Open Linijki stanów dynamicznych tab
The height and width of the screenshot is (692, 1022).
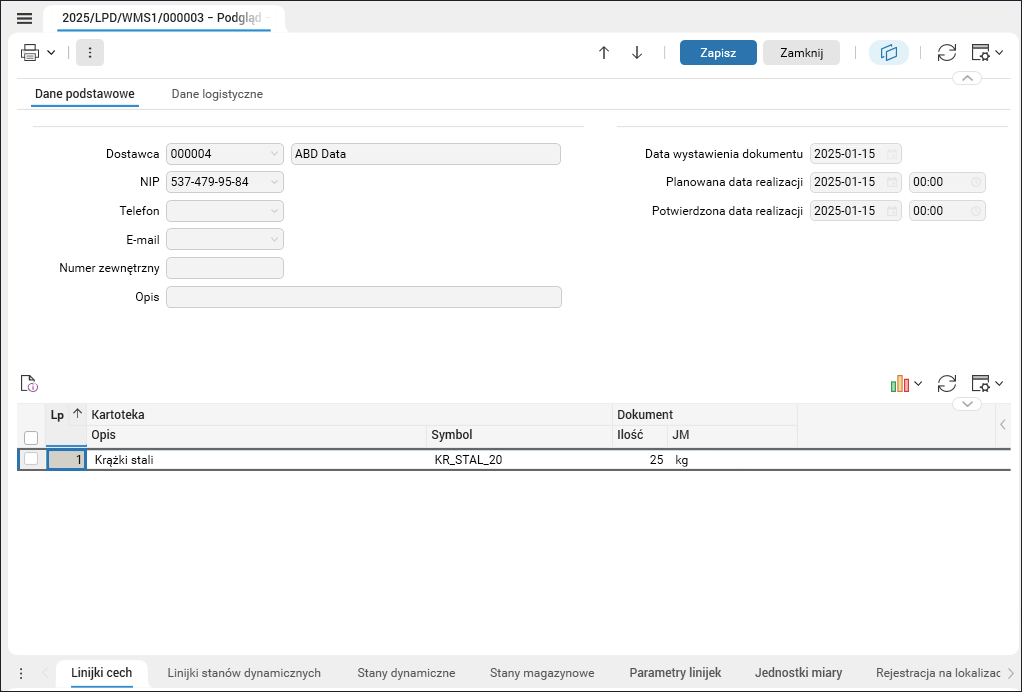[x=244, y=673]
